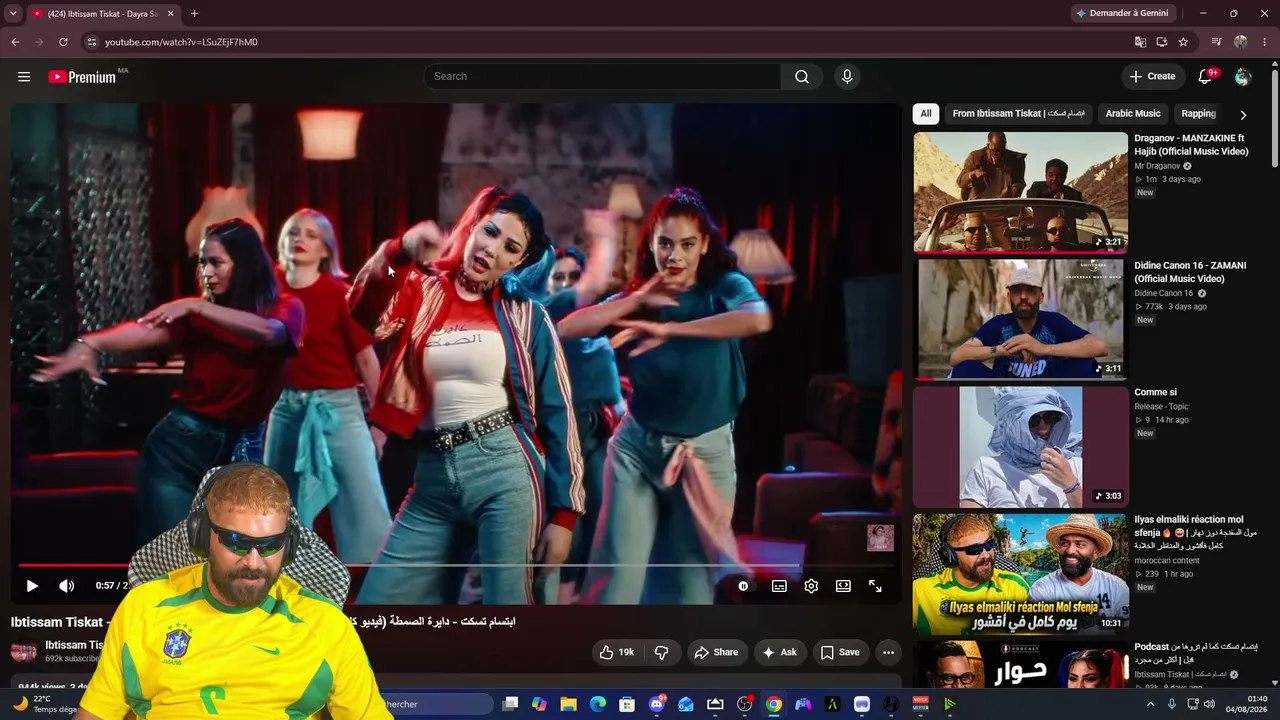Open Chrome media controls icon
Viewport: 1280px width, 720px height.
coord(1216,42)
